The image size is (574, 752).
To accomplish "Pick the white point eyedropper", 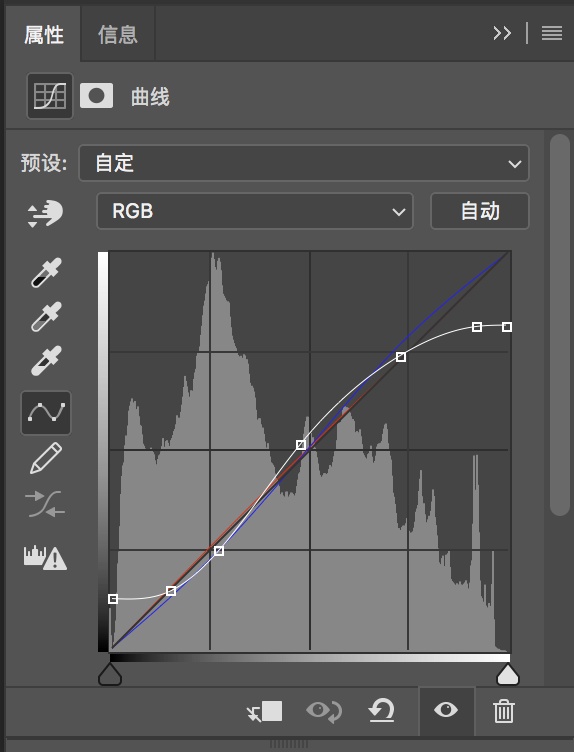I will point(46,361).
